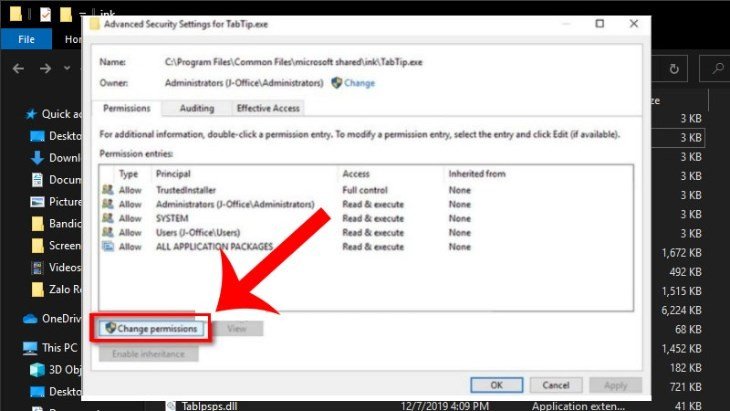Select the Users (J-Office\Users) entry
This screenshot has width=730, height=411.
point(199,232)
